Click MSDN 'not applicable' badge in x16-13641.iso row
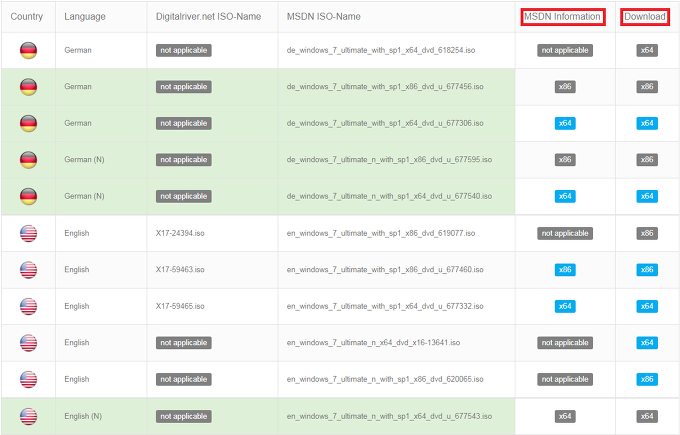Viewport: 680px width, 435px height. pyautogui.click(x=565, y=343)
